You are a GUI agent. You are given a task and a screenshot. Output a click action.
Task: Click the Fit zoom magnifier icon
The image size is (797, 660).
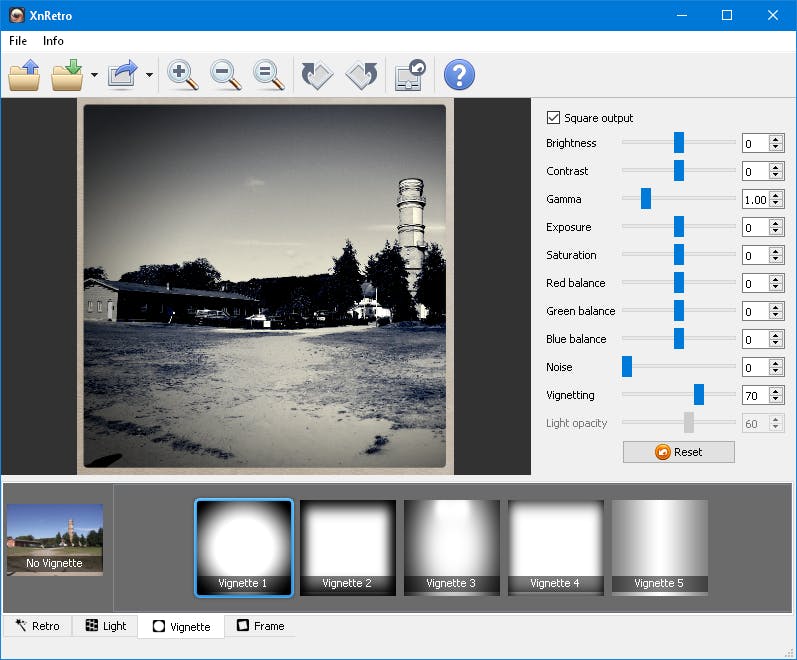[x=267, y=75]
